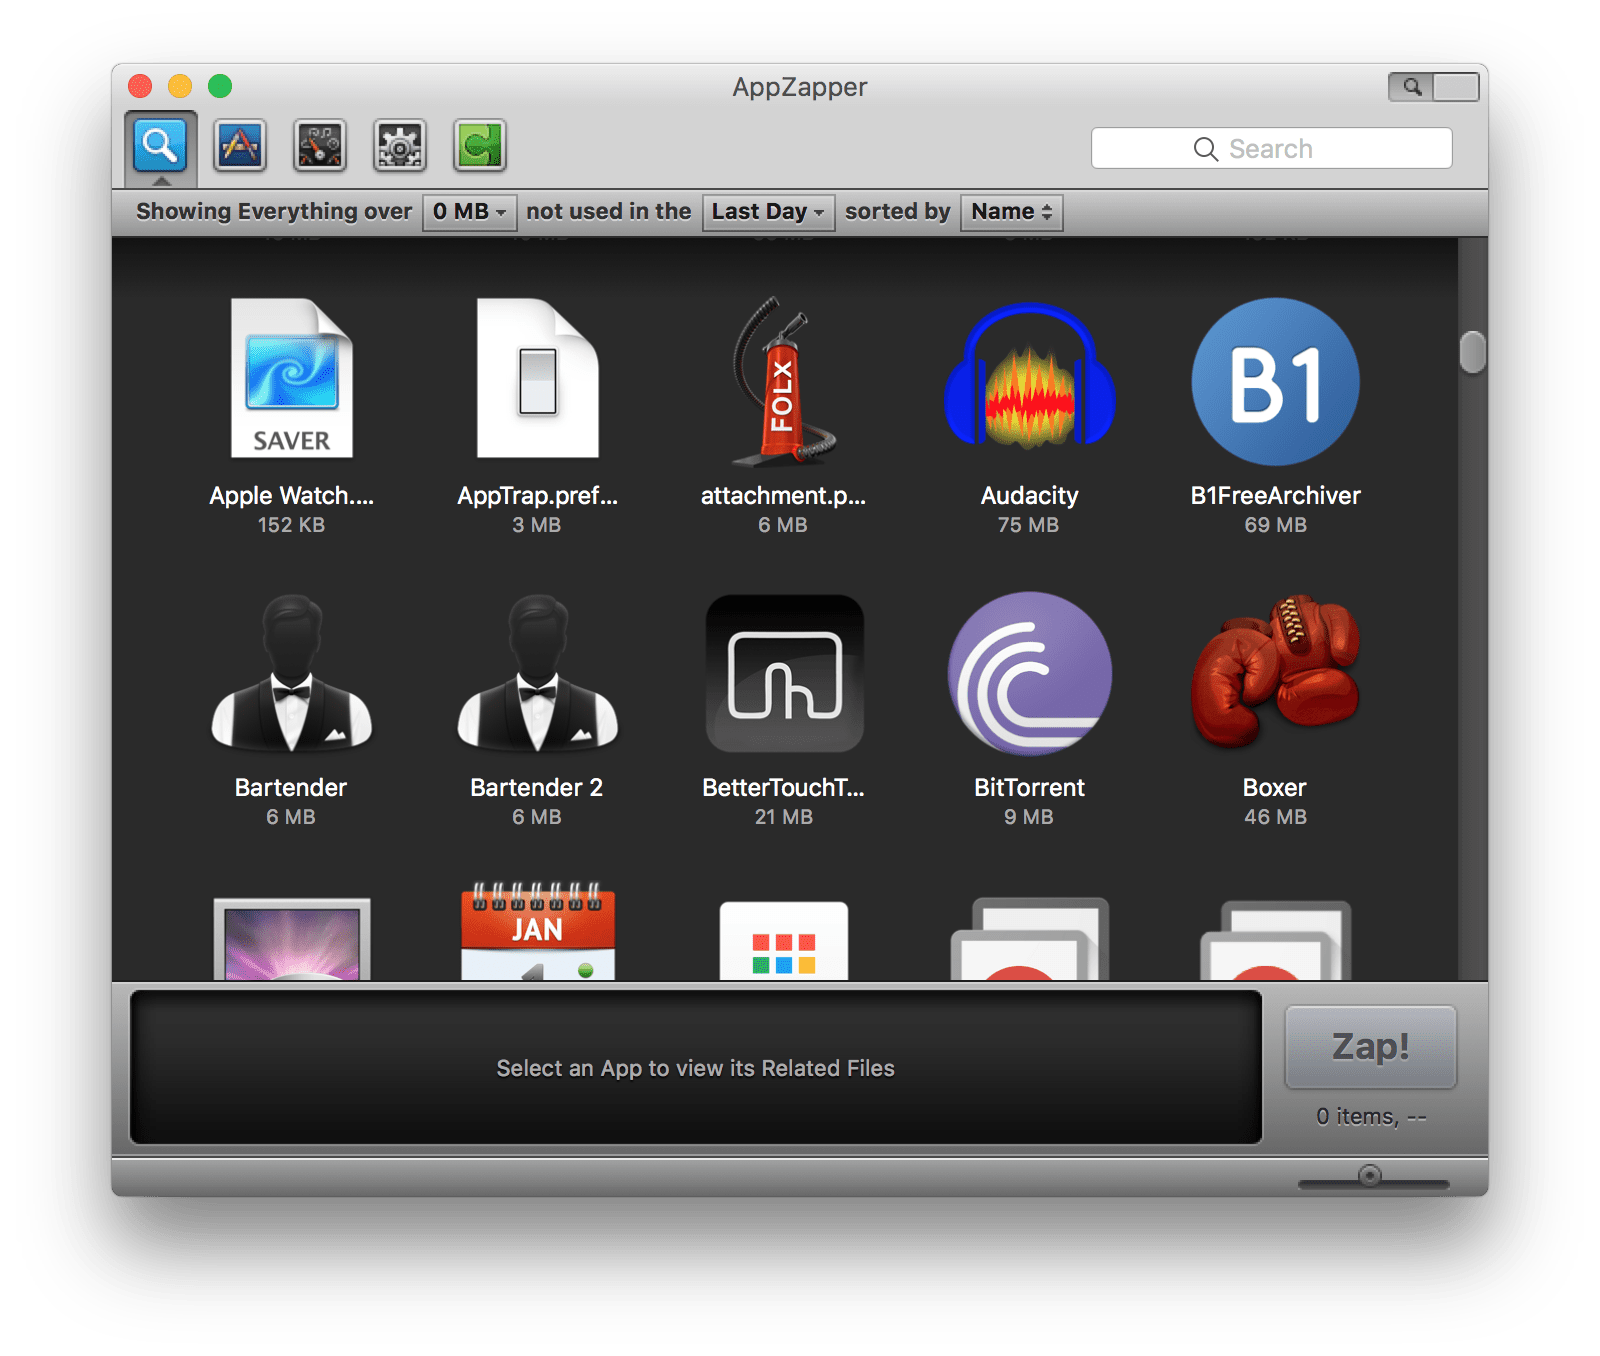The image size is (1600, 1356).
Task: Click the BitTorrent name label
Action: [1030, 788]
